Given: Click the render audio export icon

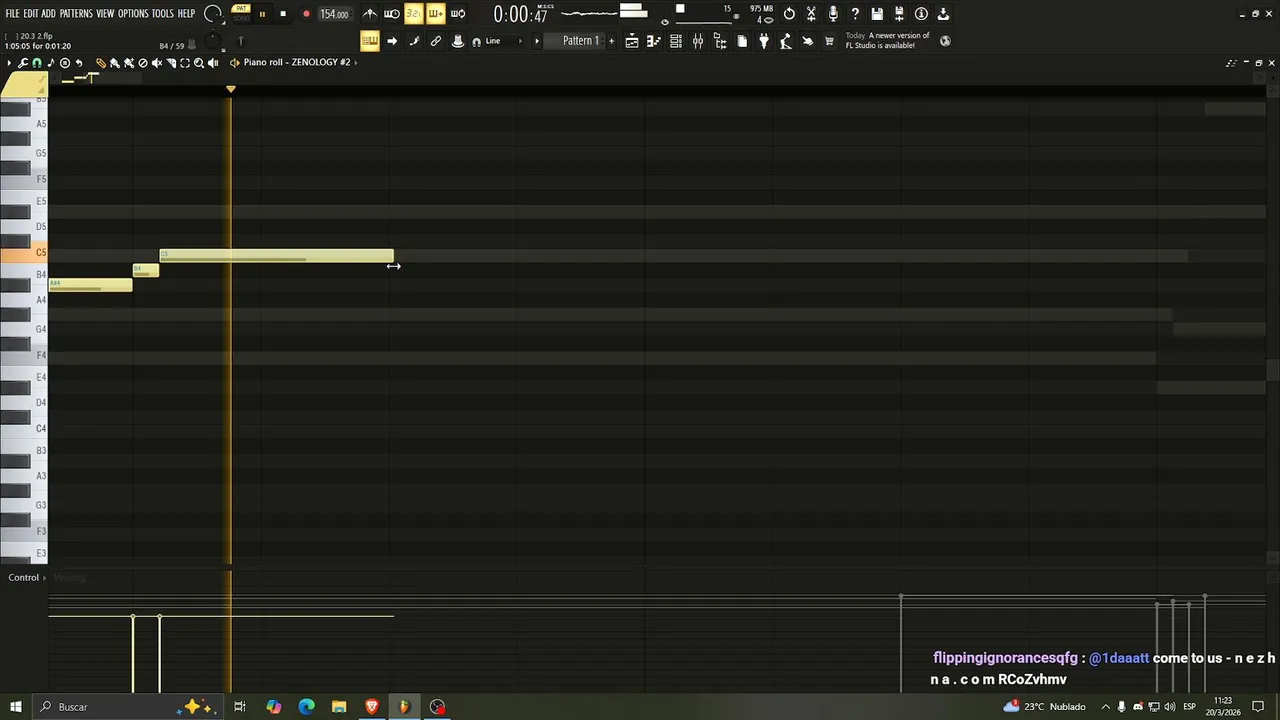Looking at the screenshot, I should pos(899,14).
